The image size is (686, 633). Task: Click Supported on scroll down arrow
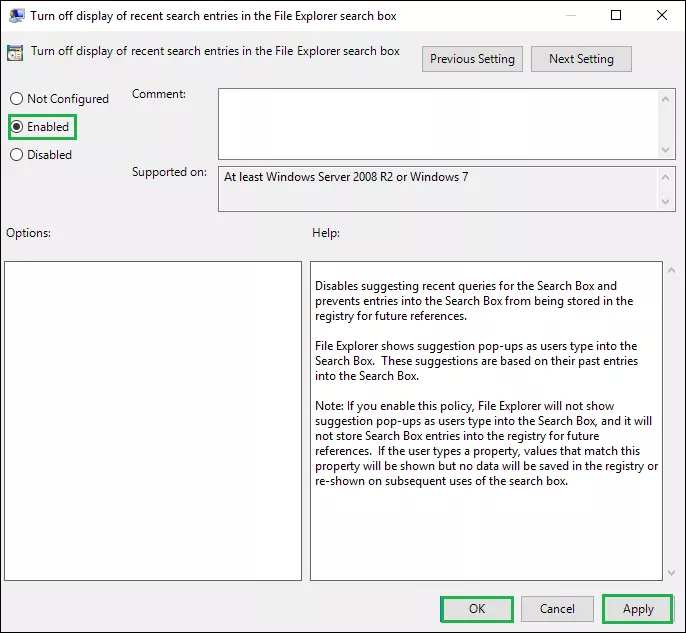[665, 202]
